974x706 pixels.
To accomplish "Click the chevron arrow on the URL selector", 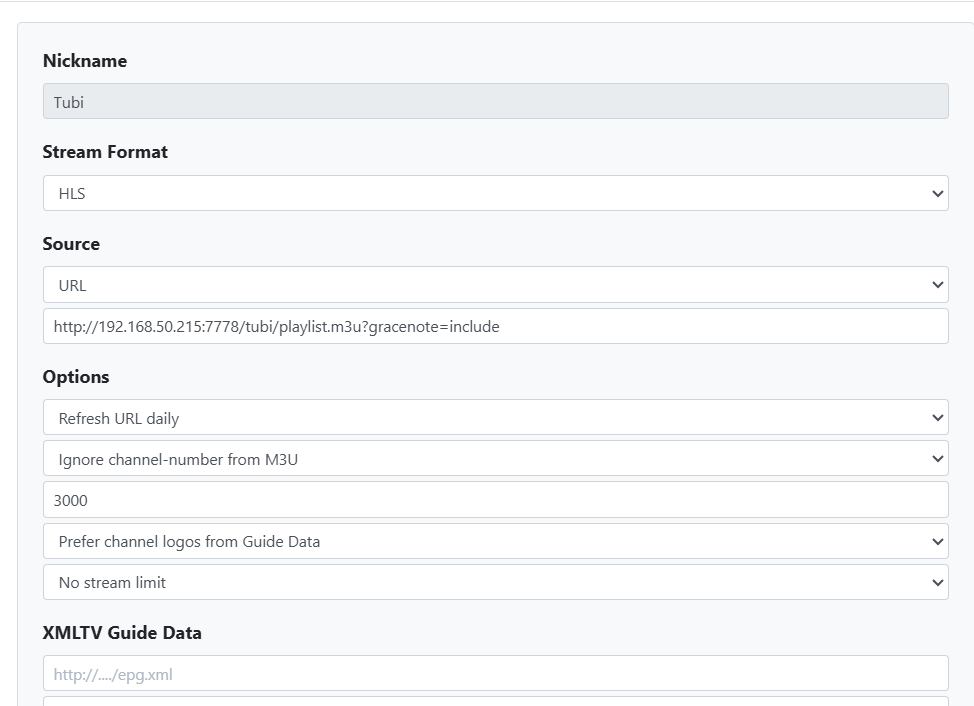I will (x=937, y=285).
